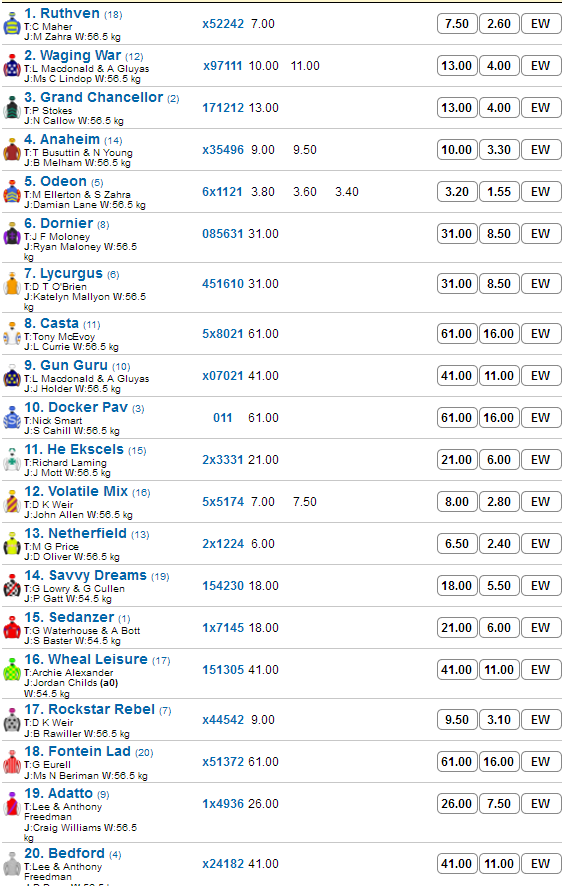Select Odeon win odds 3.20
Screen dimensions: 566x886
coord(457,192)
